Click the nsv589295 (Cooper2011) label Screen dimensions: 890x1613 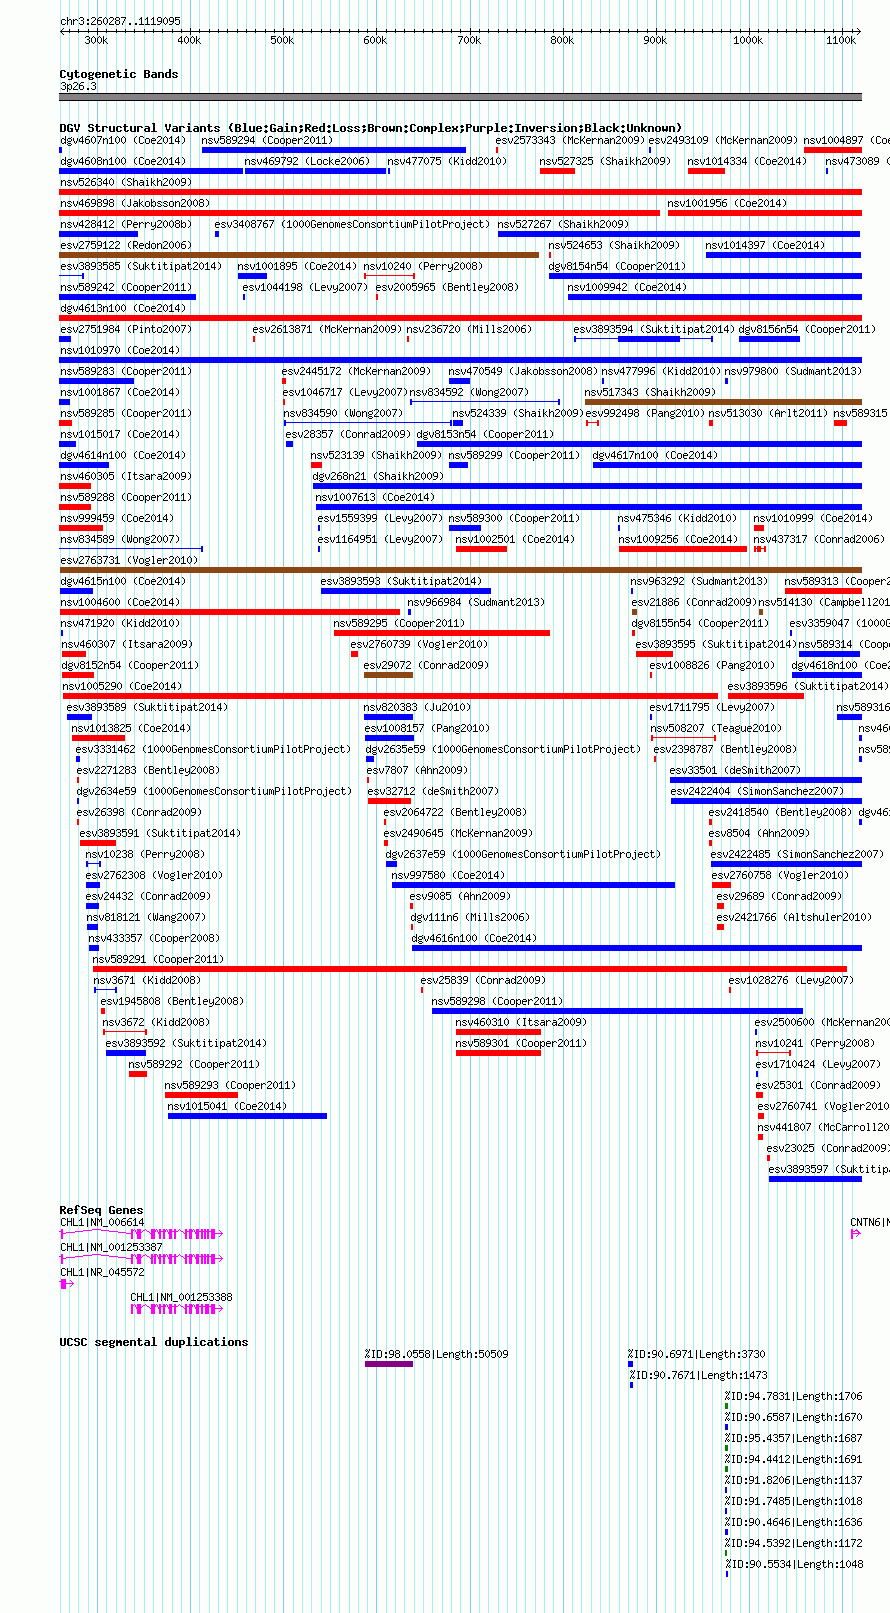(399, 623)
